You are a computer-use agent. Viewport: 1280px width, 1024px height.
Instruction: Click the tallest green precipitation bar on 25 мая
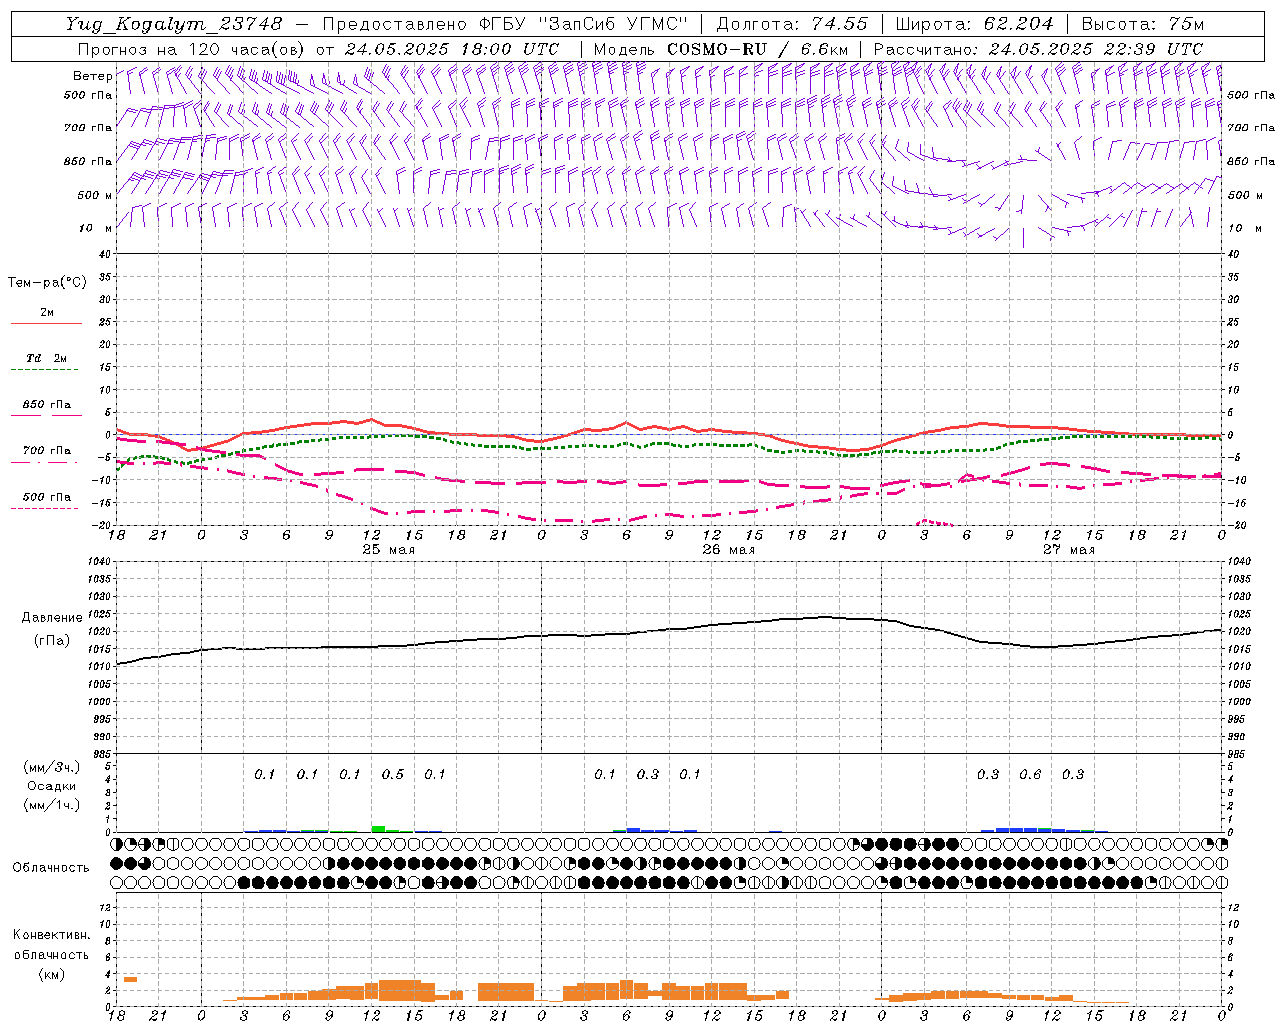pyautogui.click(x=378, y=828)
